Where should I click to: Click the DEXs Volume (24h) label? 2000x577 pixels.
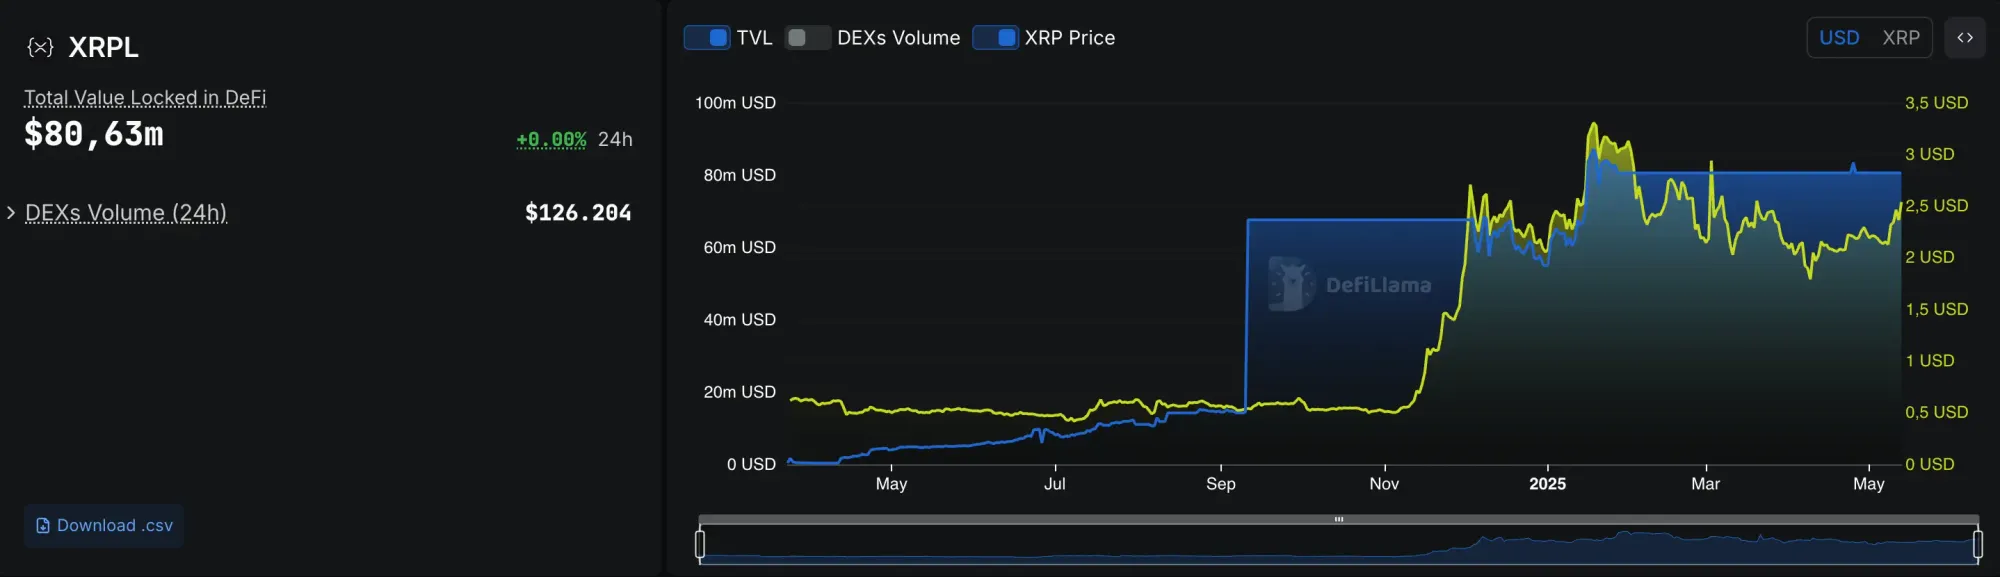[126, 213]
